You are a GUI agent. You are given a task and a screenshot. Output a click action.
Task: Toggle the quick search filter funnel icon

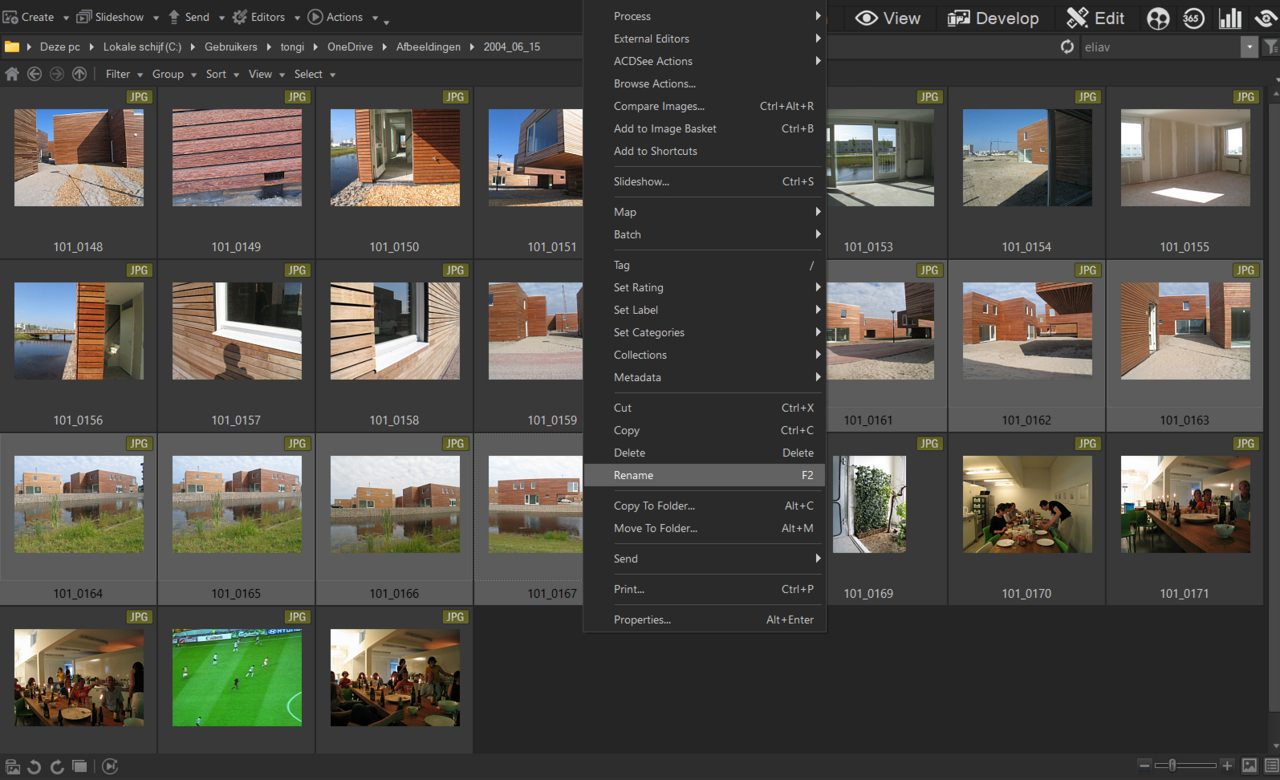coord(1271,47)
